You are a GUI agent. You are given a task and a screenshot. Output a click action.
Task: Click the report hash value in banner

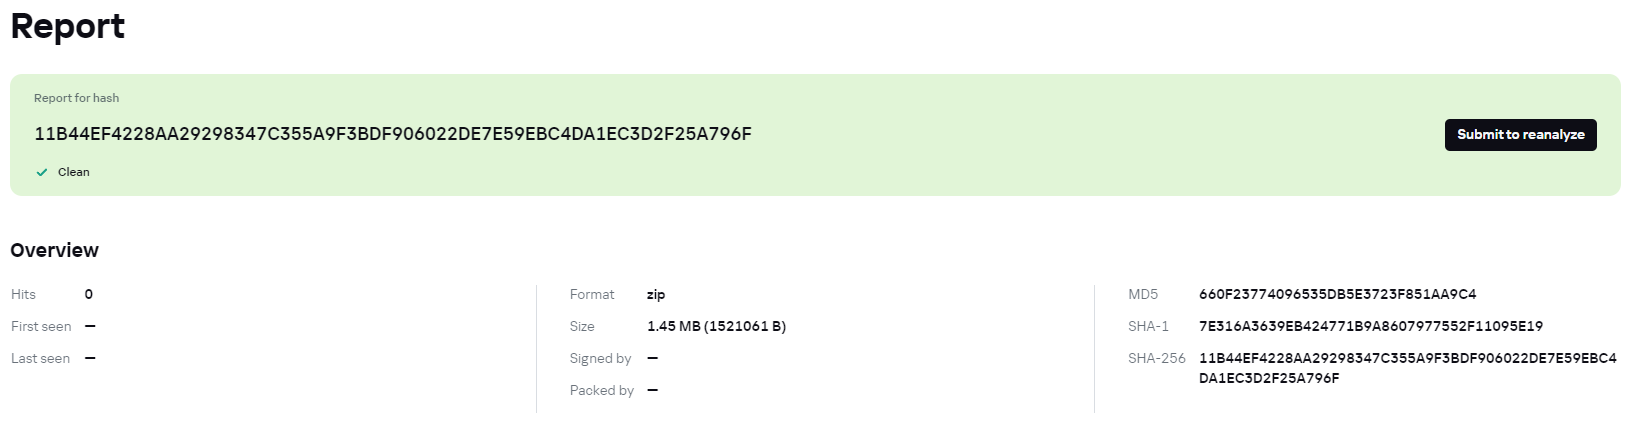point(393,134)
